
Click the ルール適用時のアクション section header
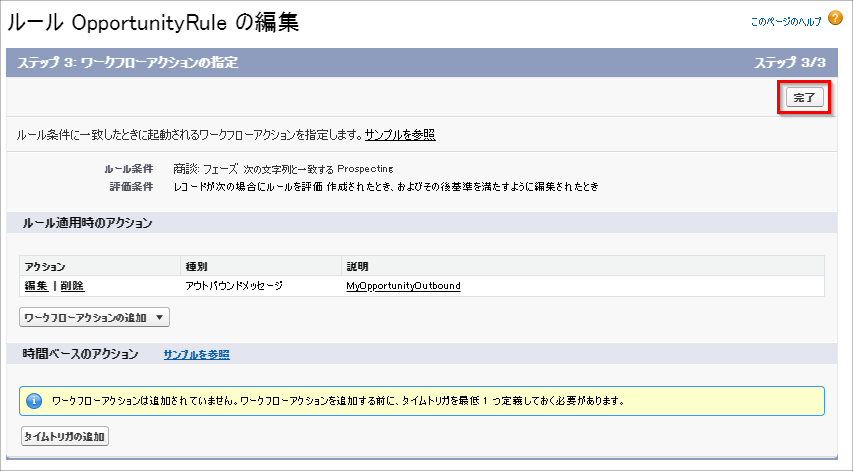[87, 223]
